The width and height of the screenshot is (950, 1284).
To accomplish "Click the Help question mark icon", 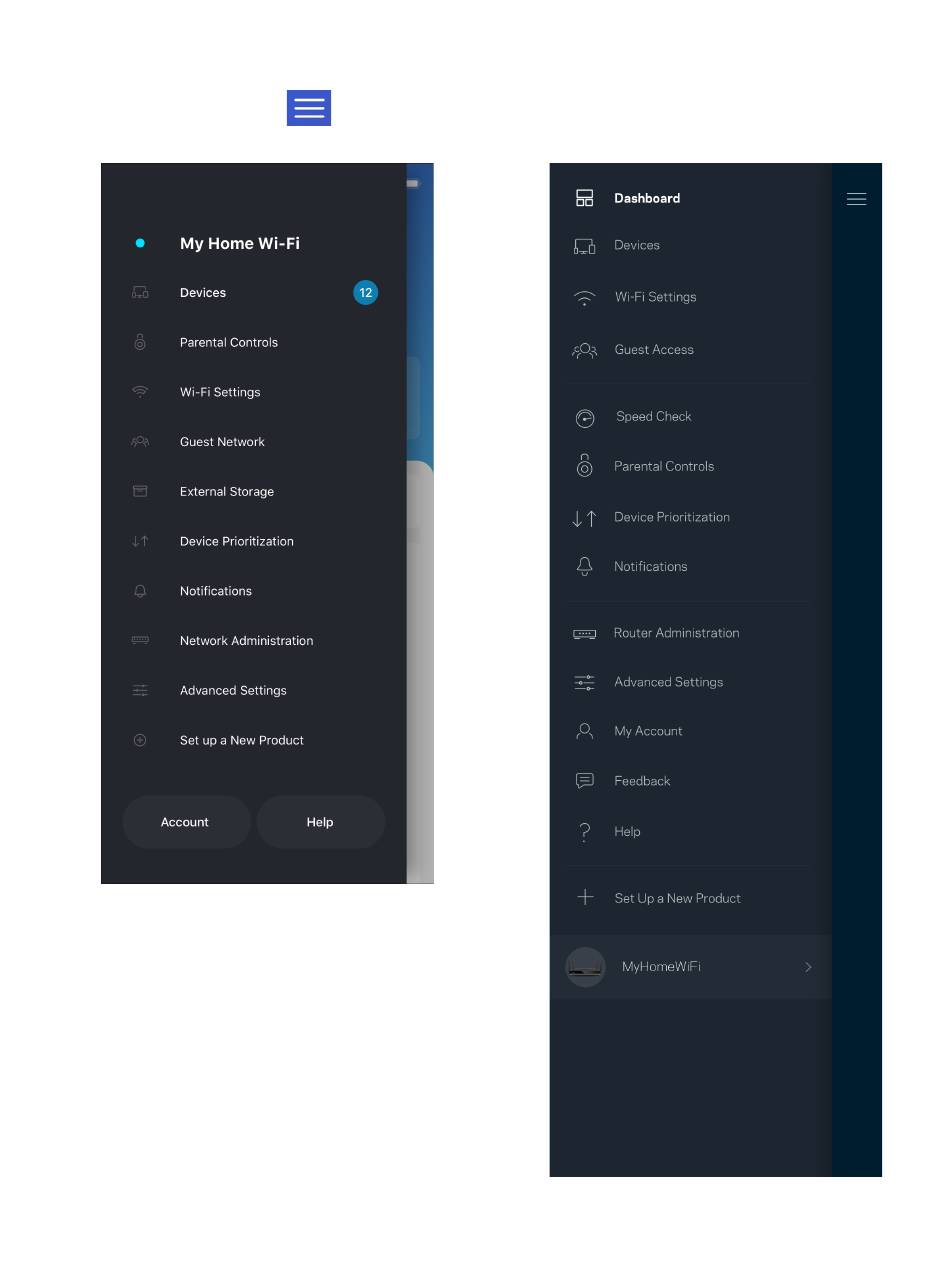I will pyautogui.click(x=585, y=832).
